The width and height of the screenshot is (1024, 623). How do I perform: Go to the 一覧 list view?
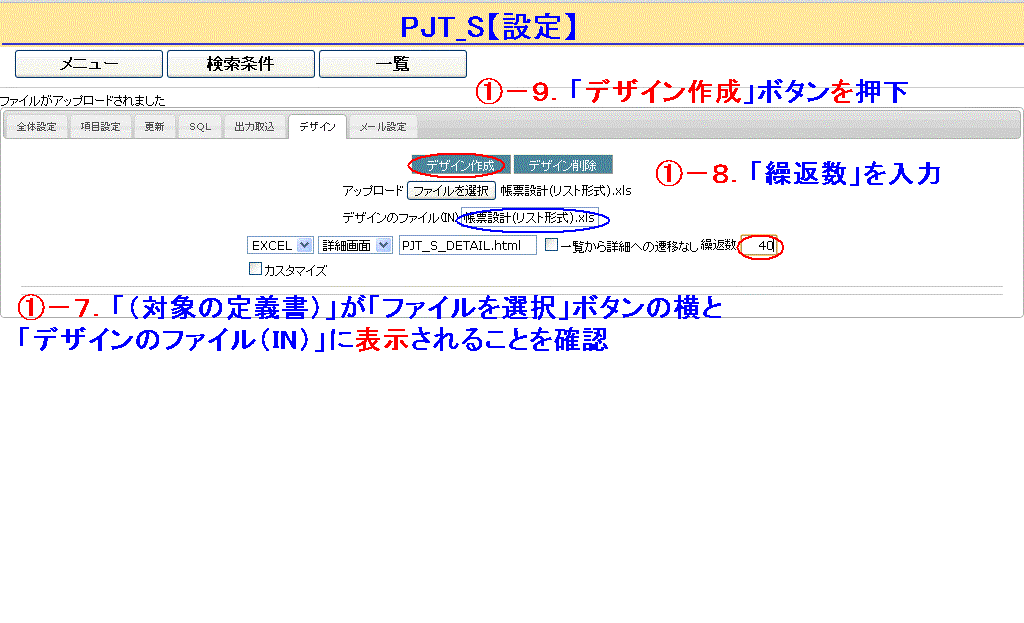(392, 64)
